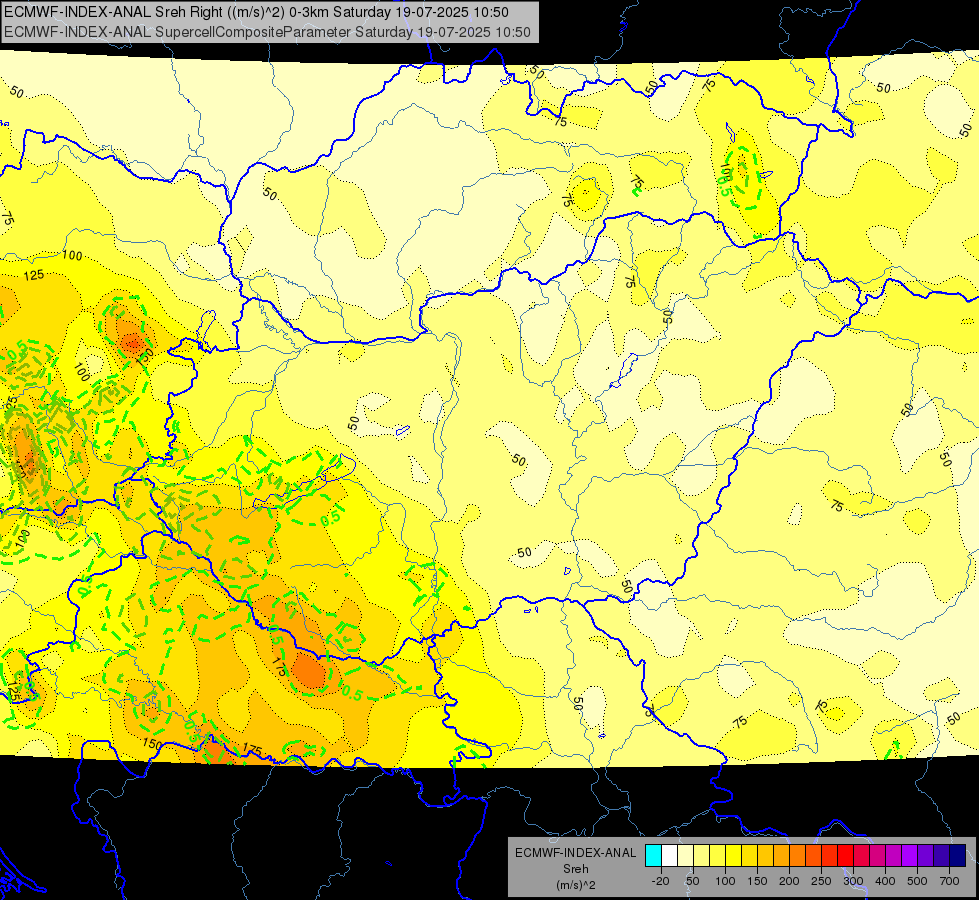979x900 pixels.
Task: Click the '(m/s)^2' unit label in the legend
Action: (575, 885)
